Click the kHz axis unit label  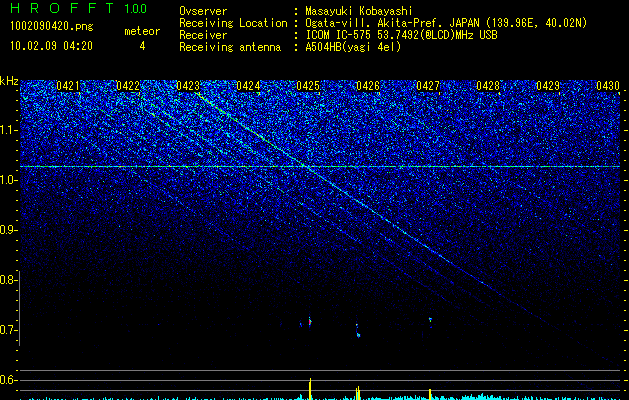click(x=9, y=81)
